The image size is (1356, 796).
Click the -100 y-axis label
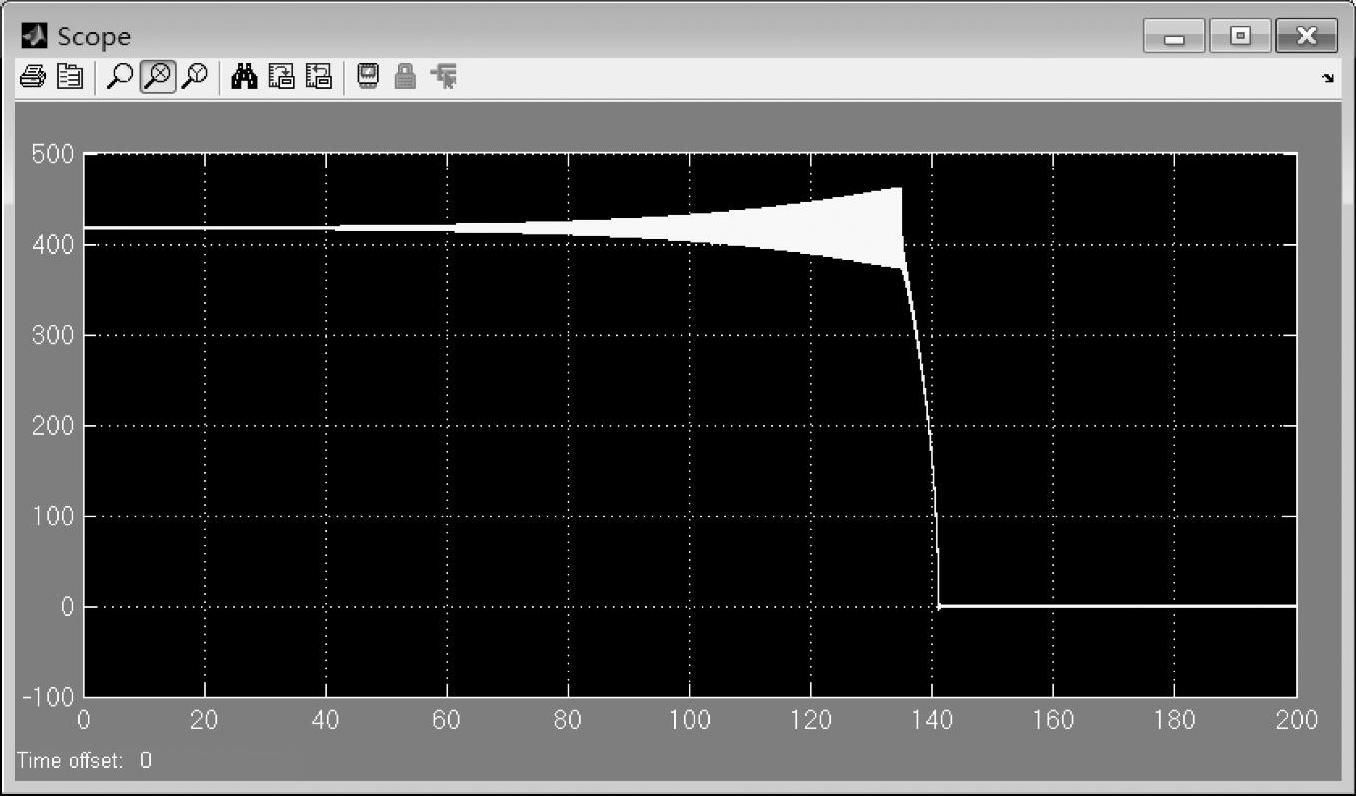(50, 697)
